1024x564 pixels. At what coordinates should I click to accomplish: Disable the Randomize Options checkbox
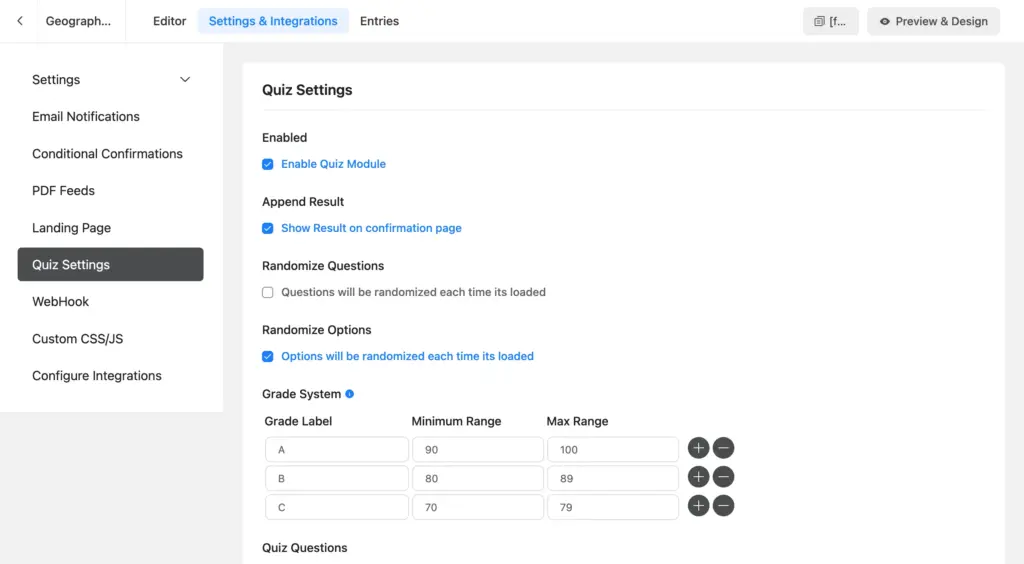pos(268,356)
